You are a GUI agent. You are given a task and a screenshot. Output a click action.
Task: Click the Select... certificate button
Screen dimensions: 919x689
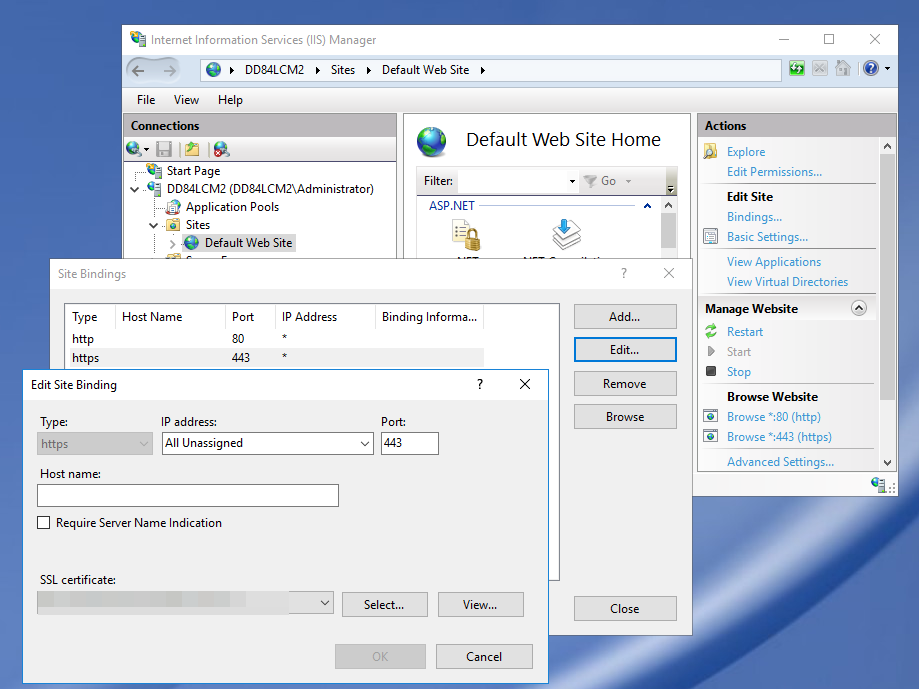pos(384,605)
